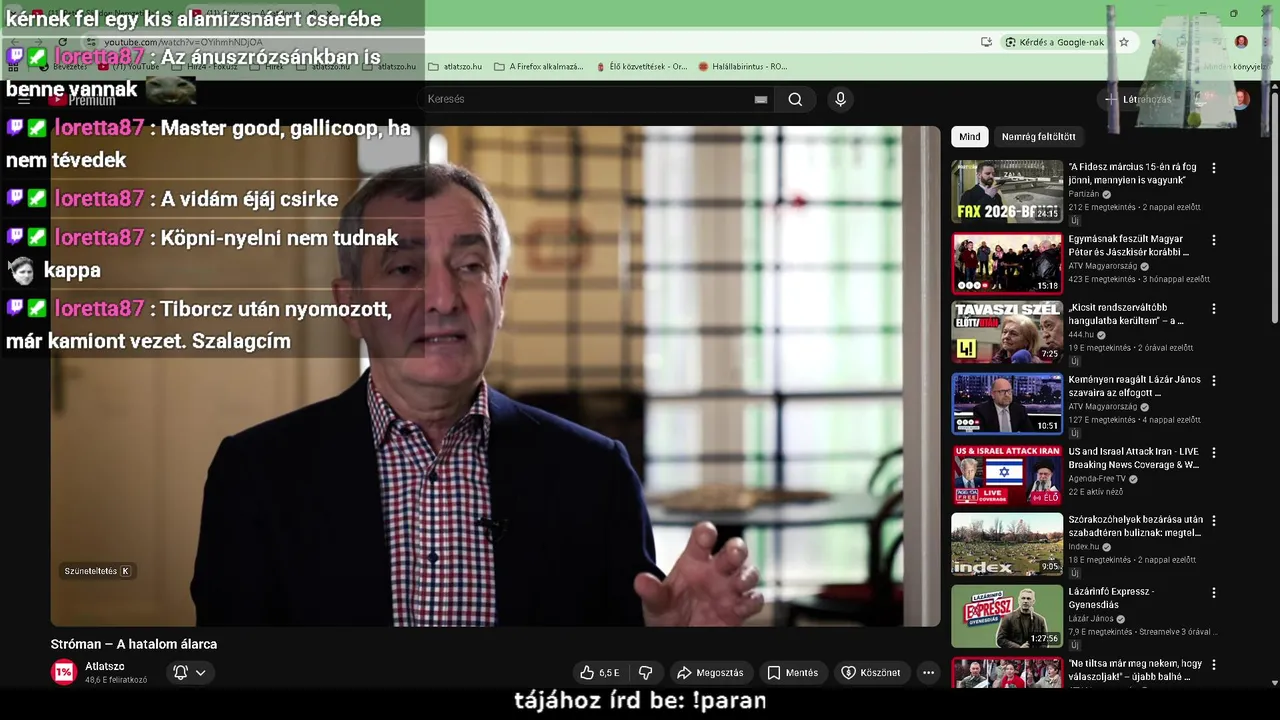Open the Chrome profile avatar
The image size is (1280, 720).
[1241, 42]
